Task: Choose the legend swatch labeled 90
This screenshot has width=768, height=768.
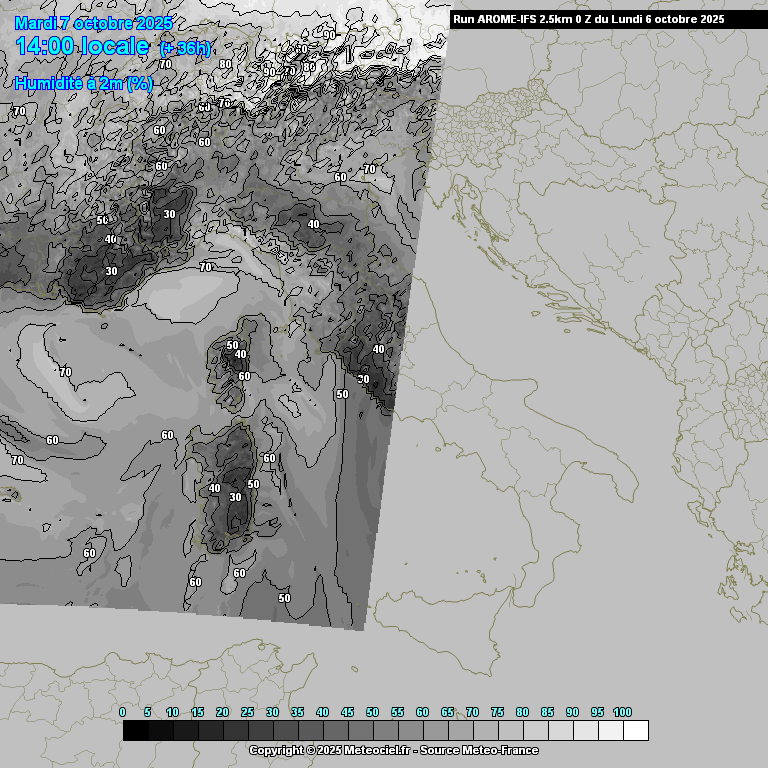Action: (x=585, y=731)
